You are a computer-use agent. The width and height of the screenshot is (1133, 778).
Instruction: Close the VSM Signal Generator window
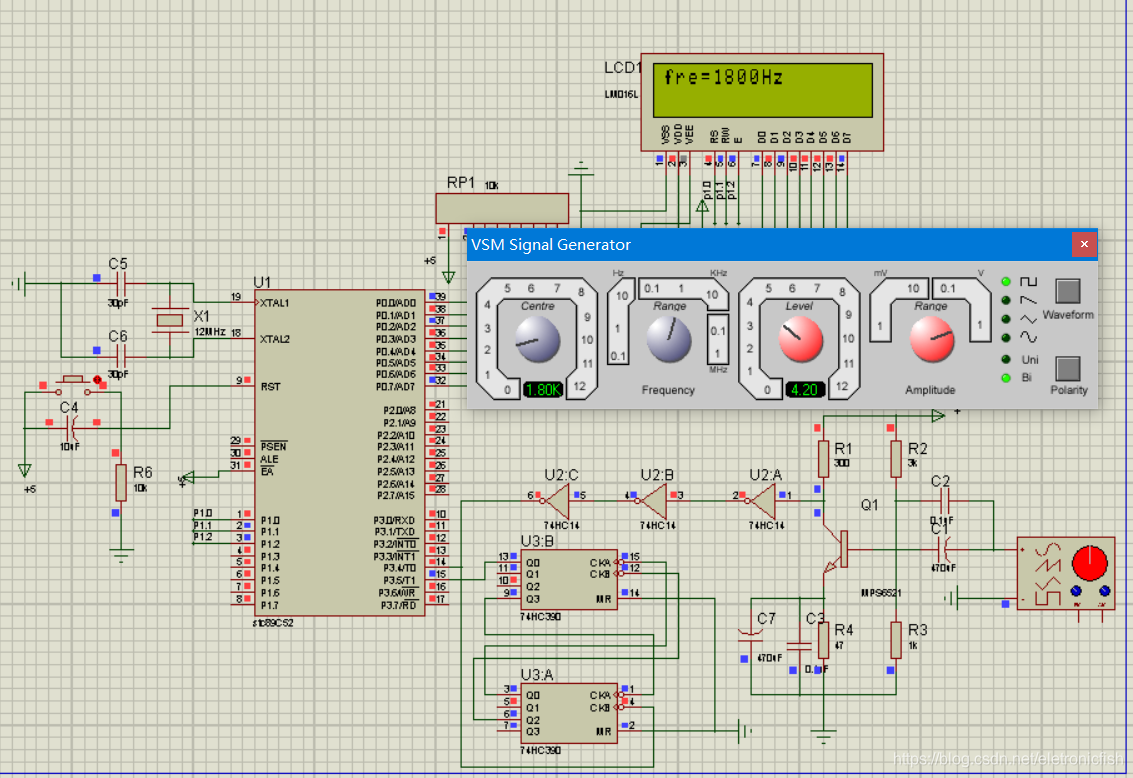1084,244
